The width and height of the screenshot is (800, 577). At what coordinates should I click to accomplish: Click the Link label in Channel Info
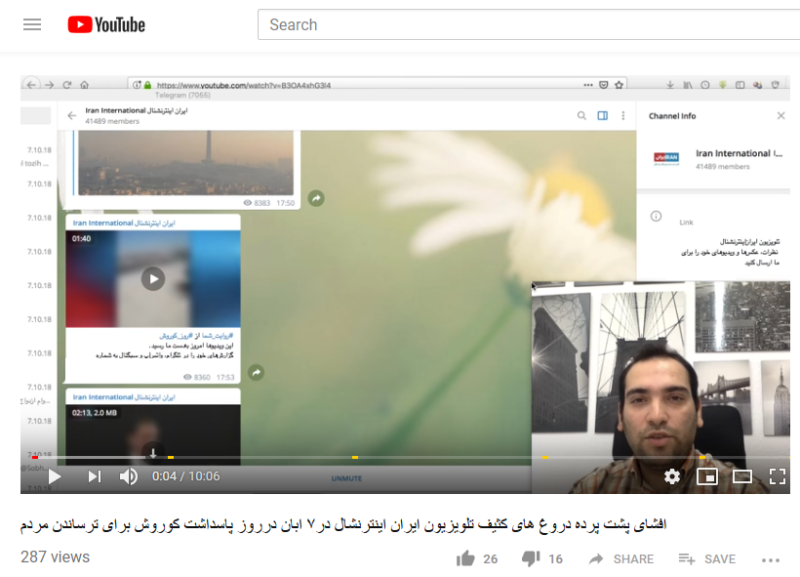[686, 222]
